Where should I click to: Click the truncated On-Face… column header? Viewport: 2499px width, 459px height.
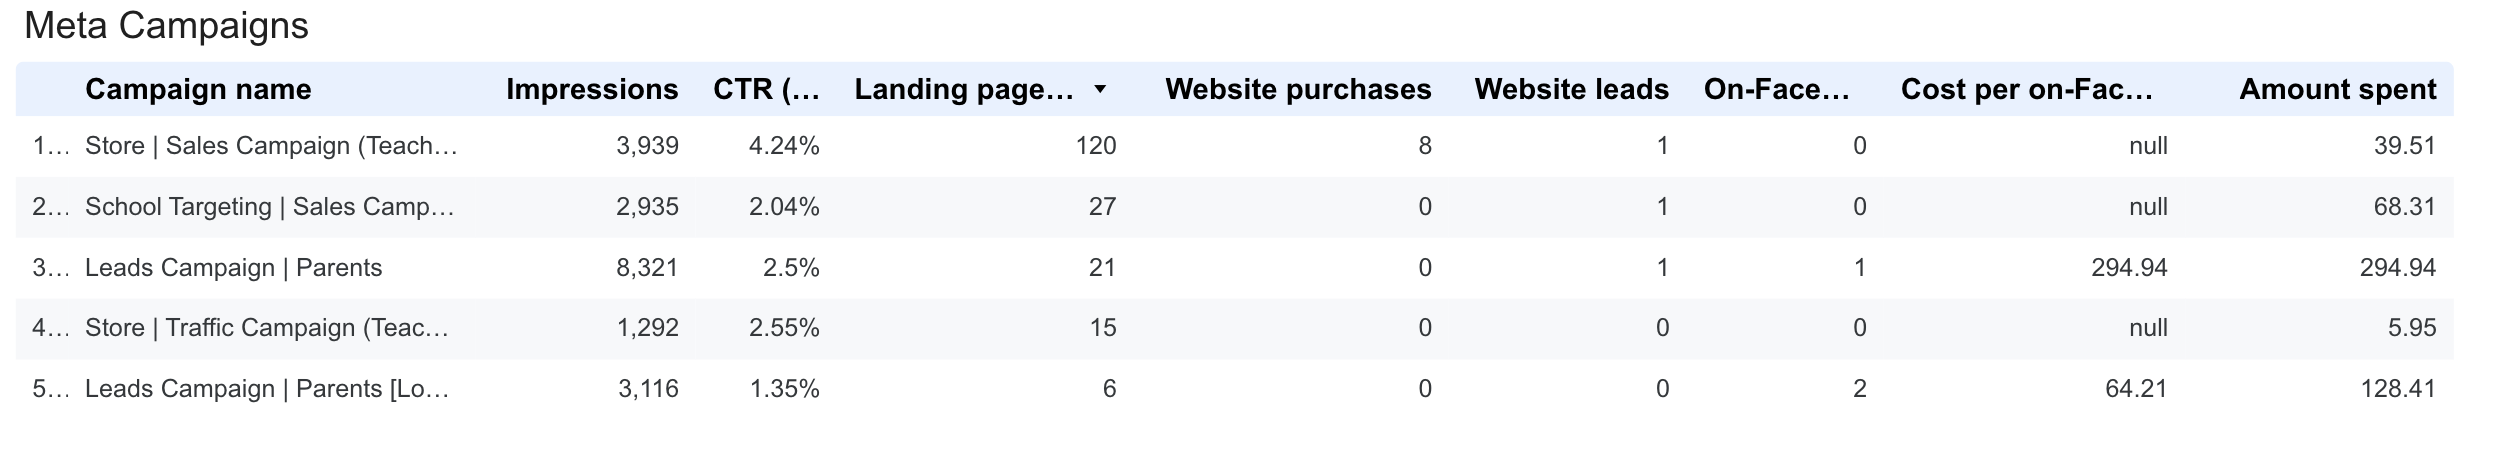tap(1776, 90)
